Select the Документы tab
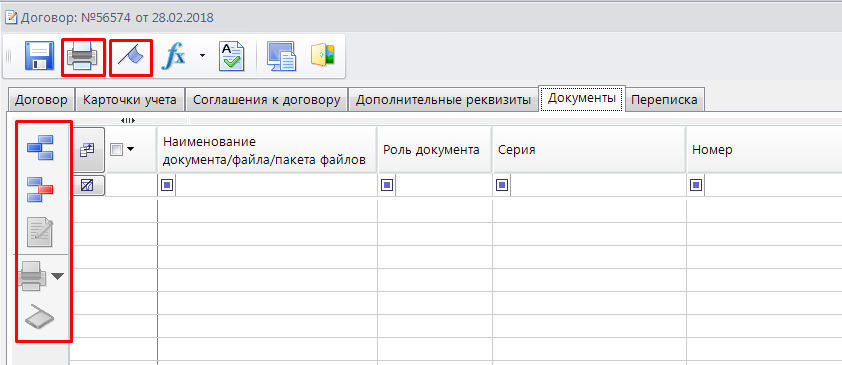 point(582,99)
